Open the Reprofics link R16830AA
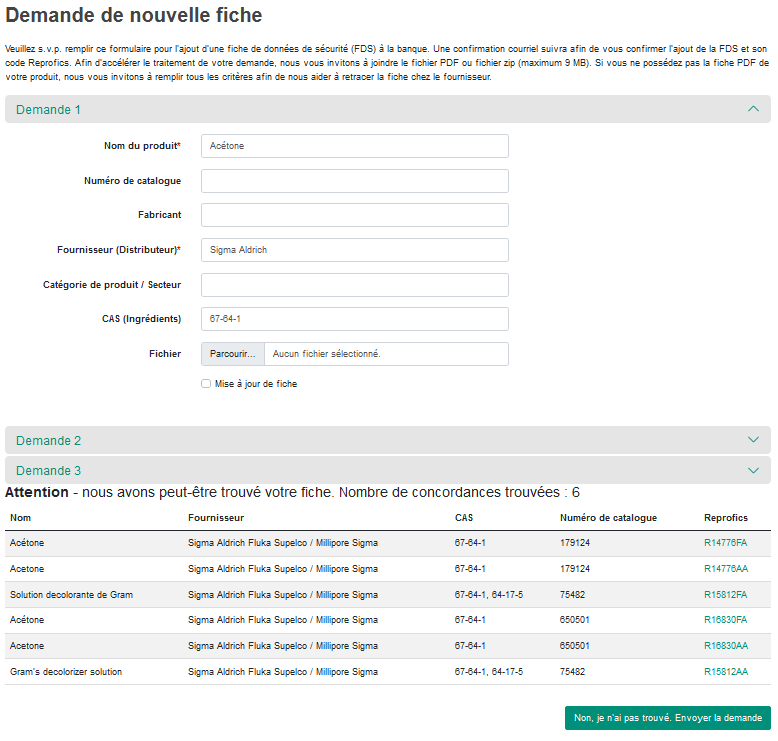This screenshot has height=741, width=778. [726, 646]
